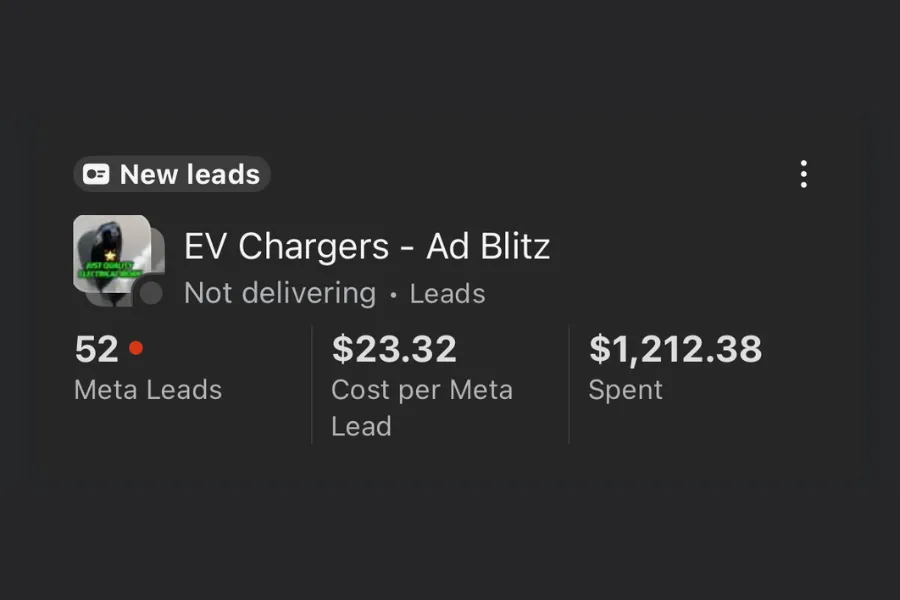Click the $23.32 cost value
This screenshot has height=600, width=900.
[394, 349]
